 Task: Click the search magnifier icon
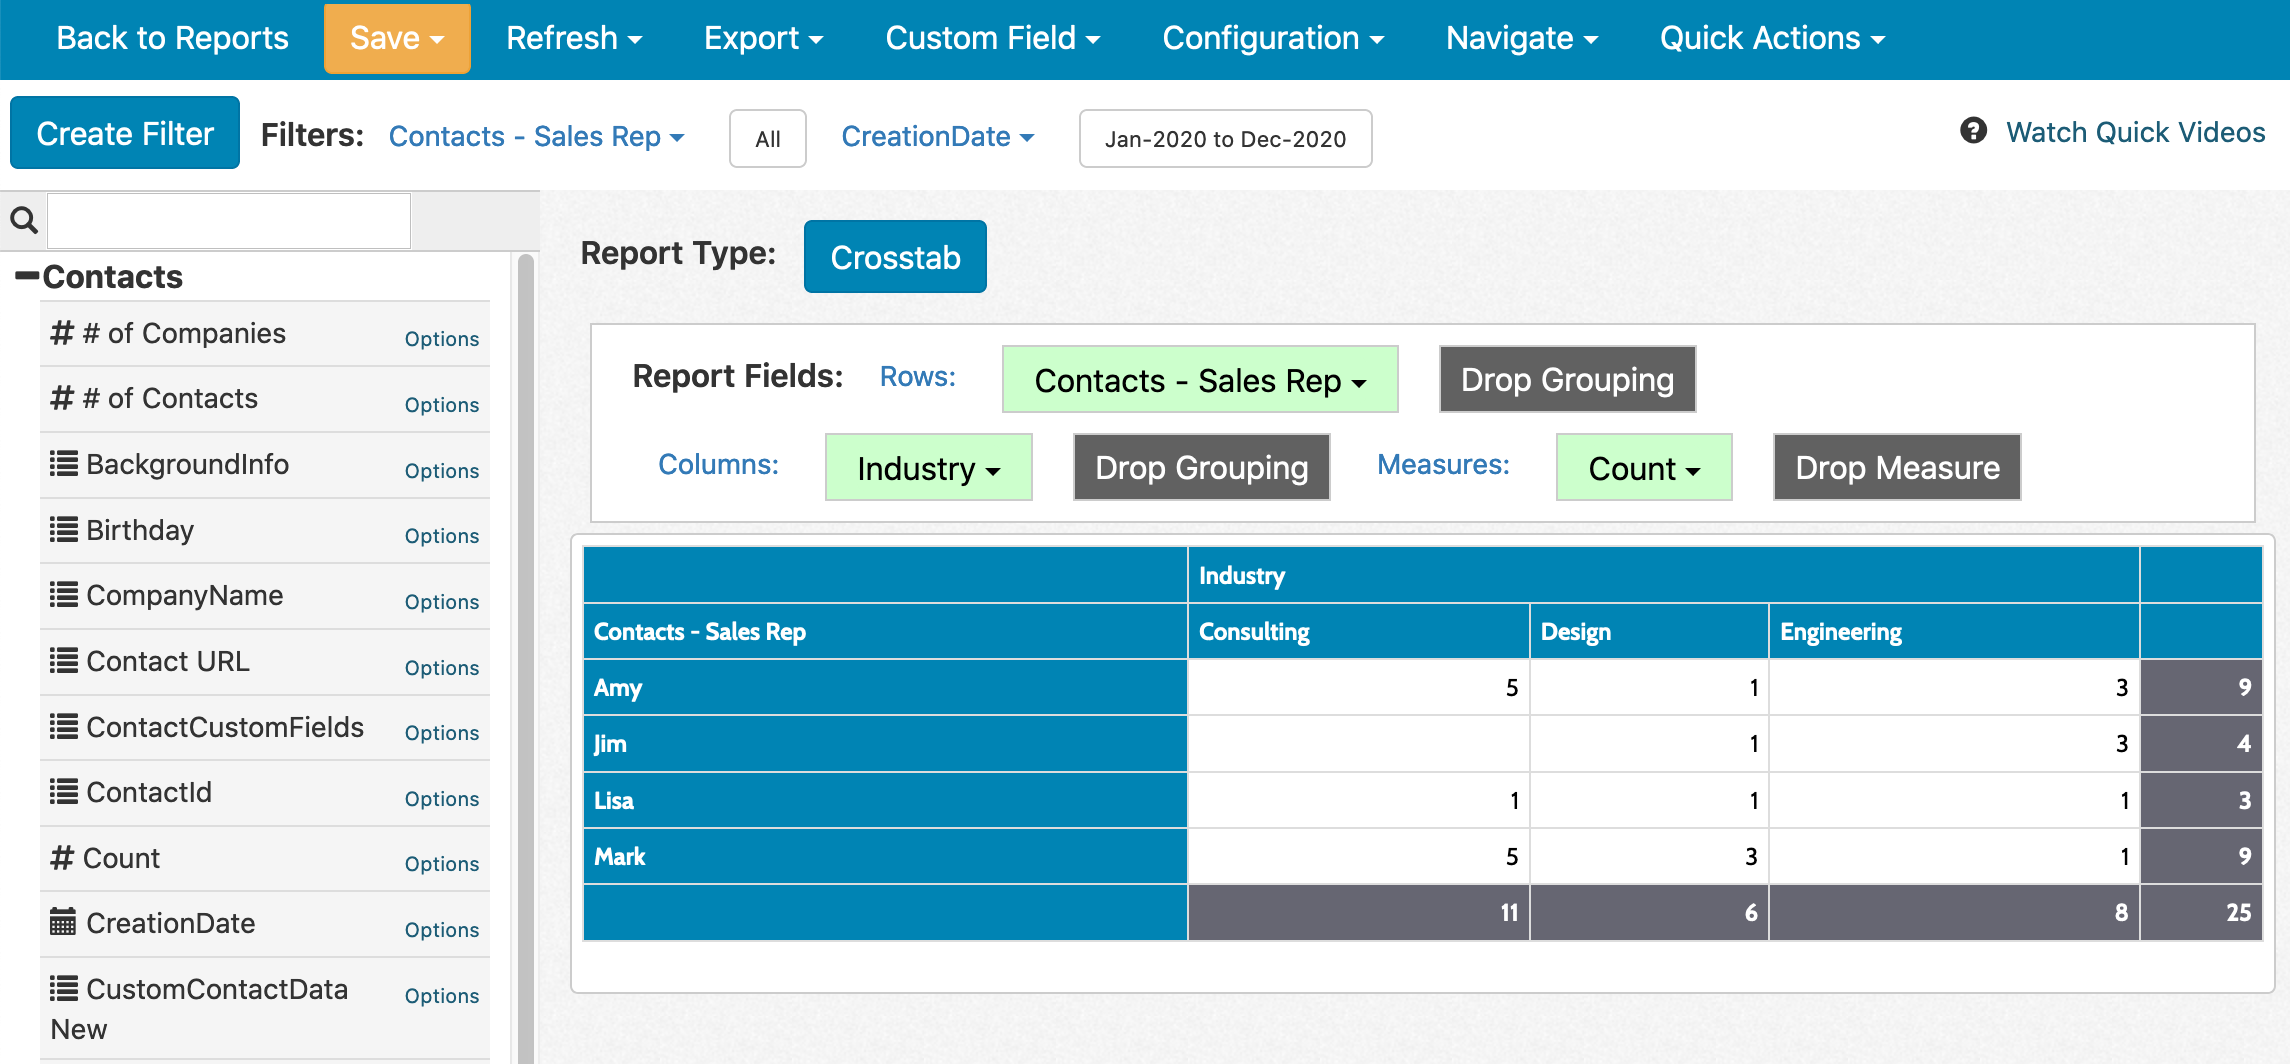(x=24, y=220)
